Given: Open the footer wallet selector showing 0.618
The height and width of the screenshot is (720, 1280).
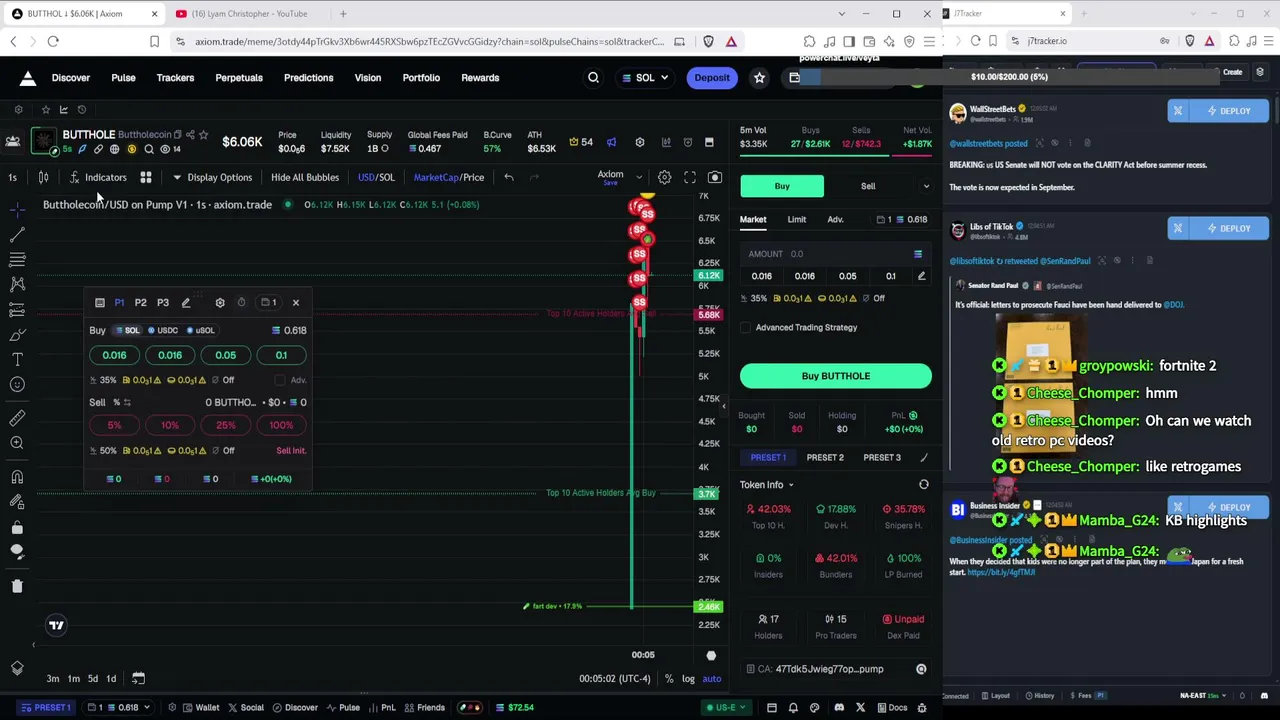Looking at the screenshot, I should pyautogui.click(x=118, y=708).
